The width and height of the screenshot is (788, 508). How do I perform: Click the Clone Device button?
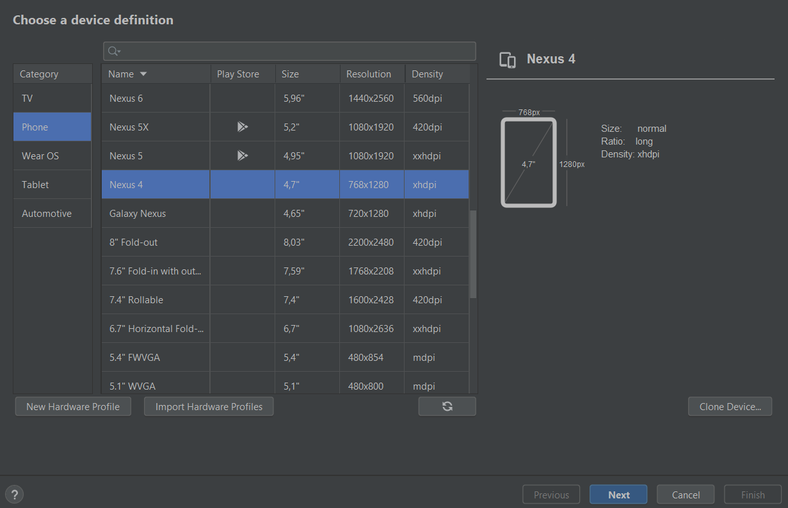click(x=730, y=406)
